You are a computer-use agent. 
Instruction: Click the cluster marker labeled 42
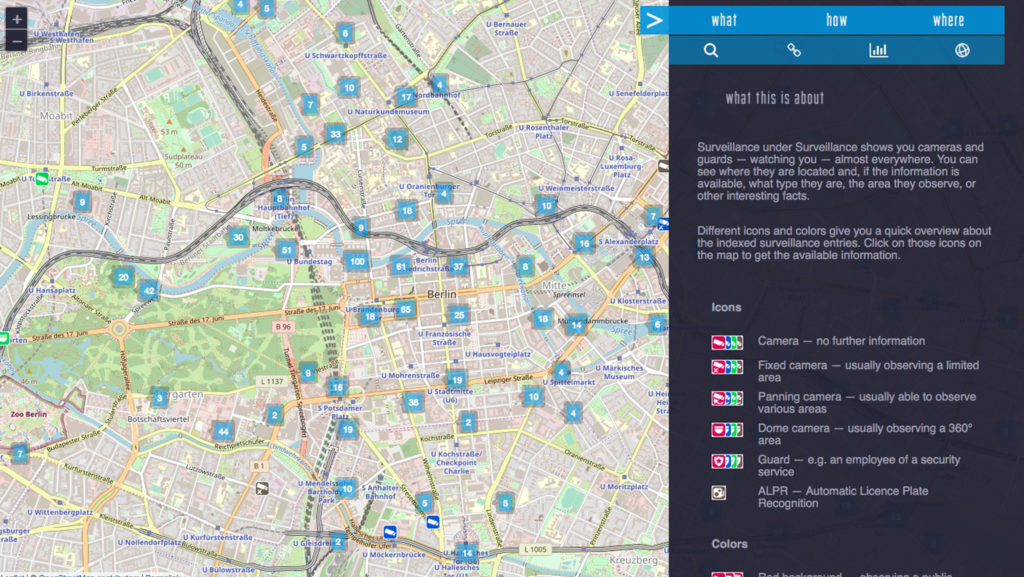pos(149,292)
